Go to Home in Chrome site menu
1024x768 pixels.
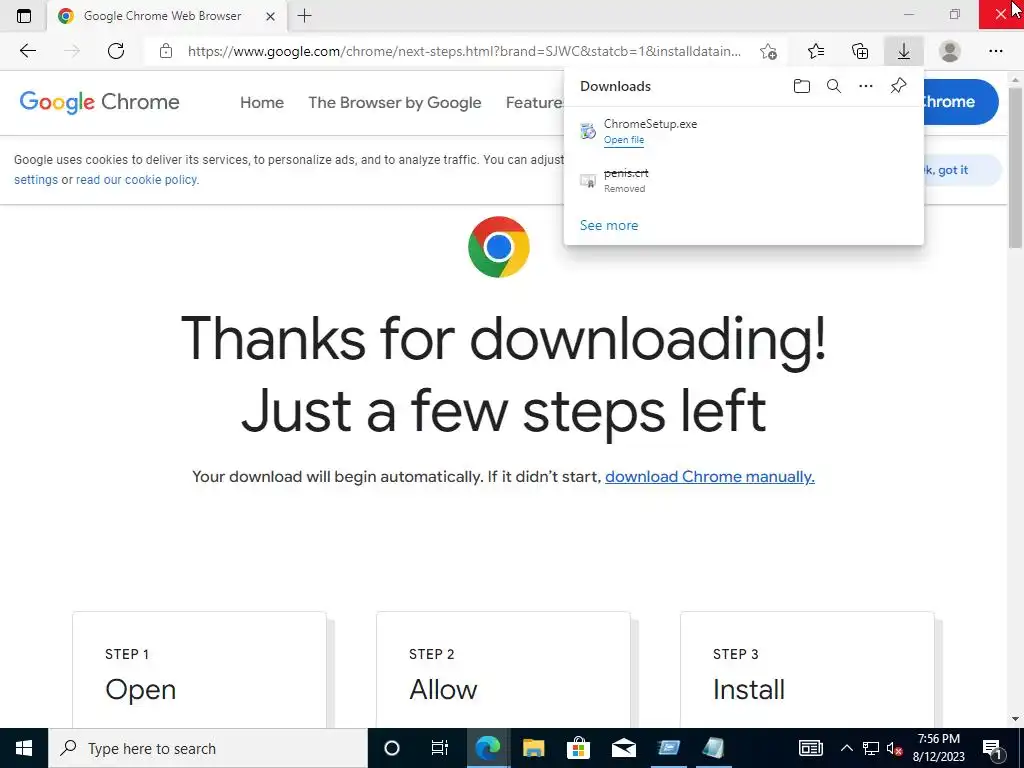(262, 103)
